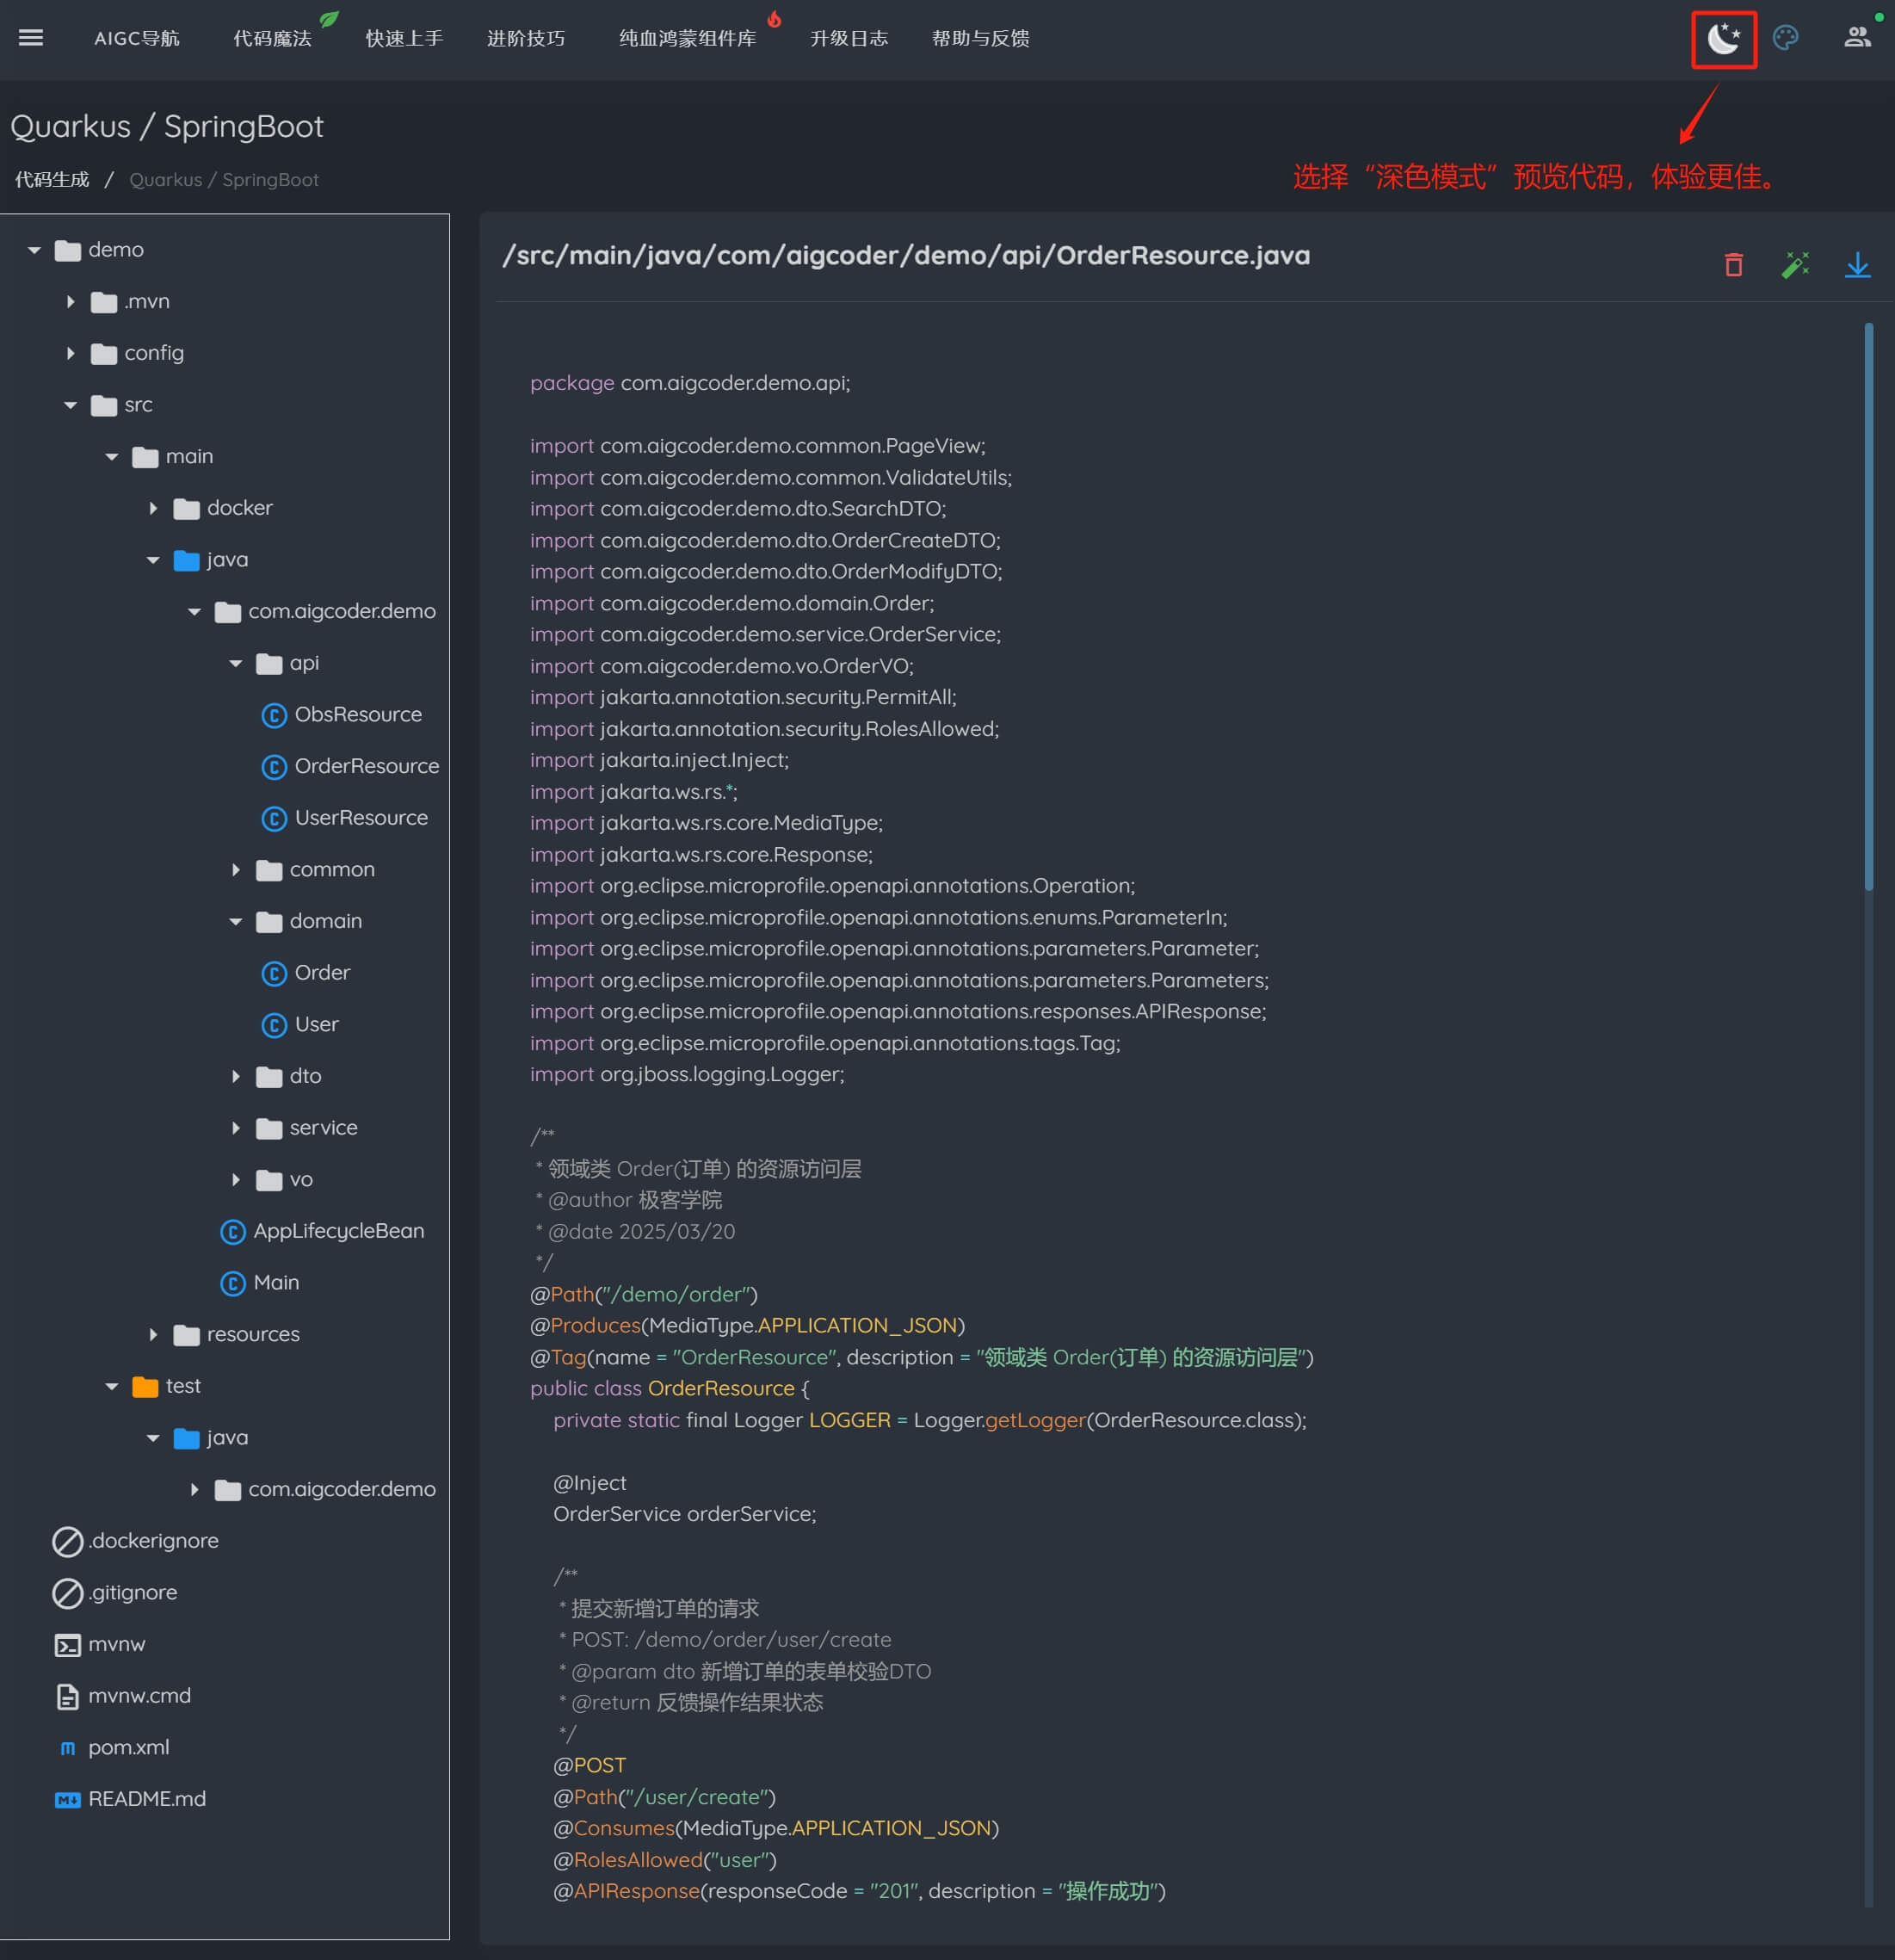The width and height of the screenshot is (1895, 1960).
Task: Open pom.xml in file tree
Action: pos(128,1747)
